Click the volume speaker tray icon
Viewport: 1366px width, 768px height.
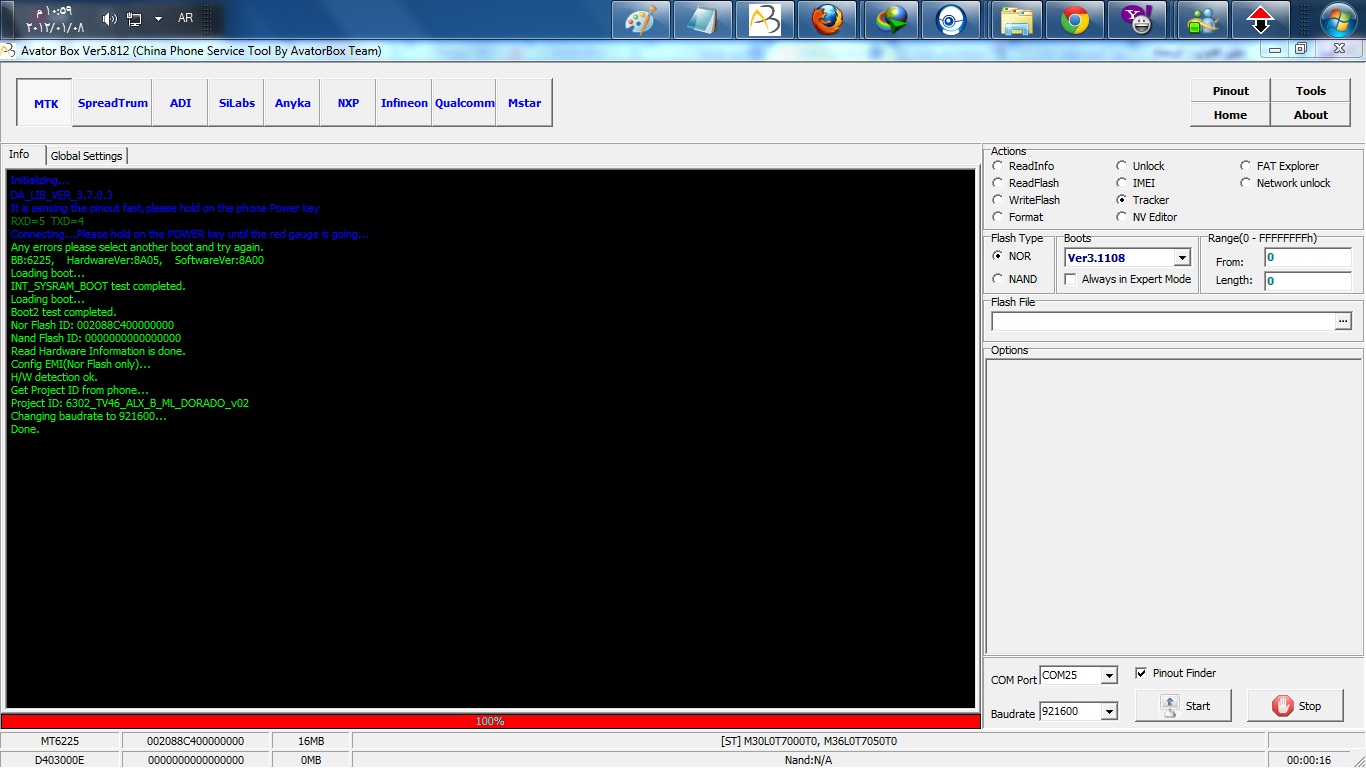109,18
